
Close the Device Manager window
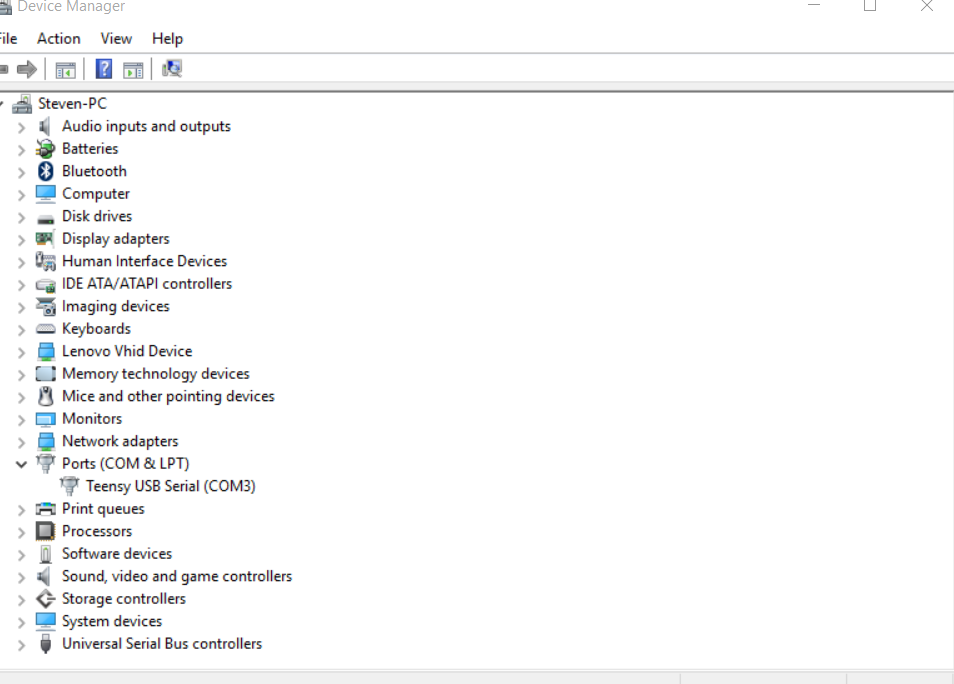point(927,6)
